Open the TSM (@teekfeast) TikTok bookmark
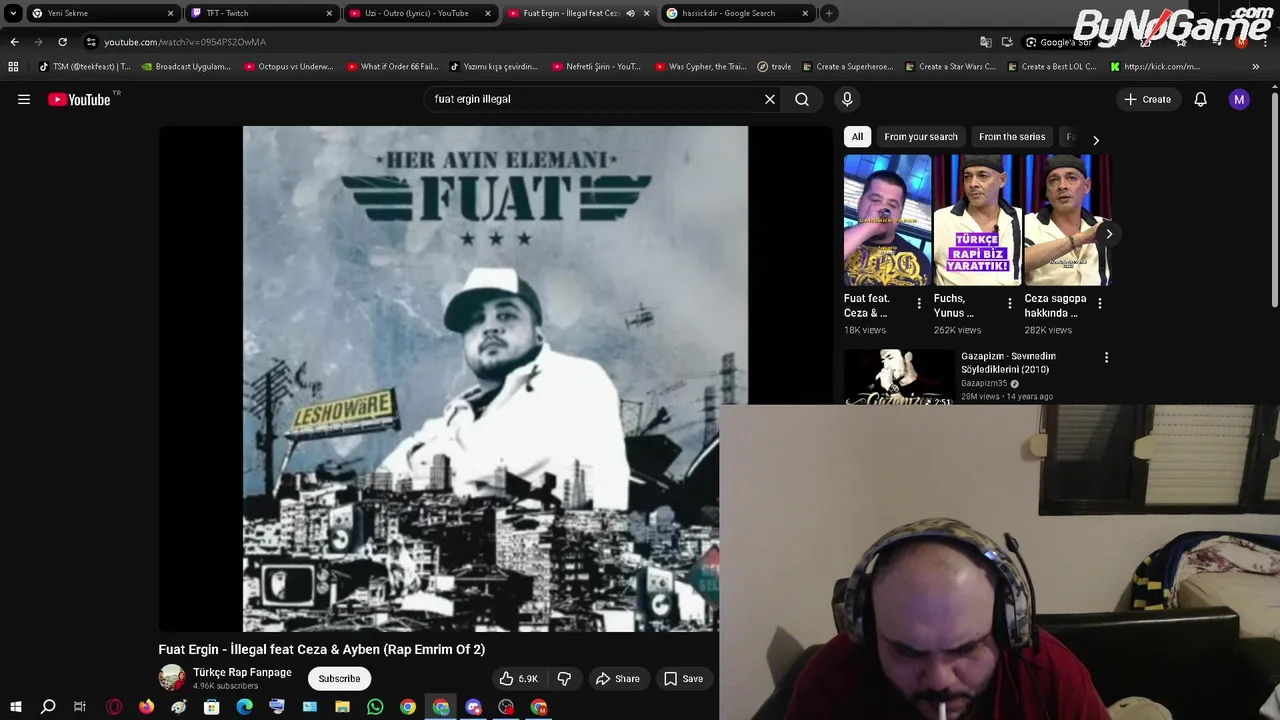1280x720 pixels. point(85,67)
